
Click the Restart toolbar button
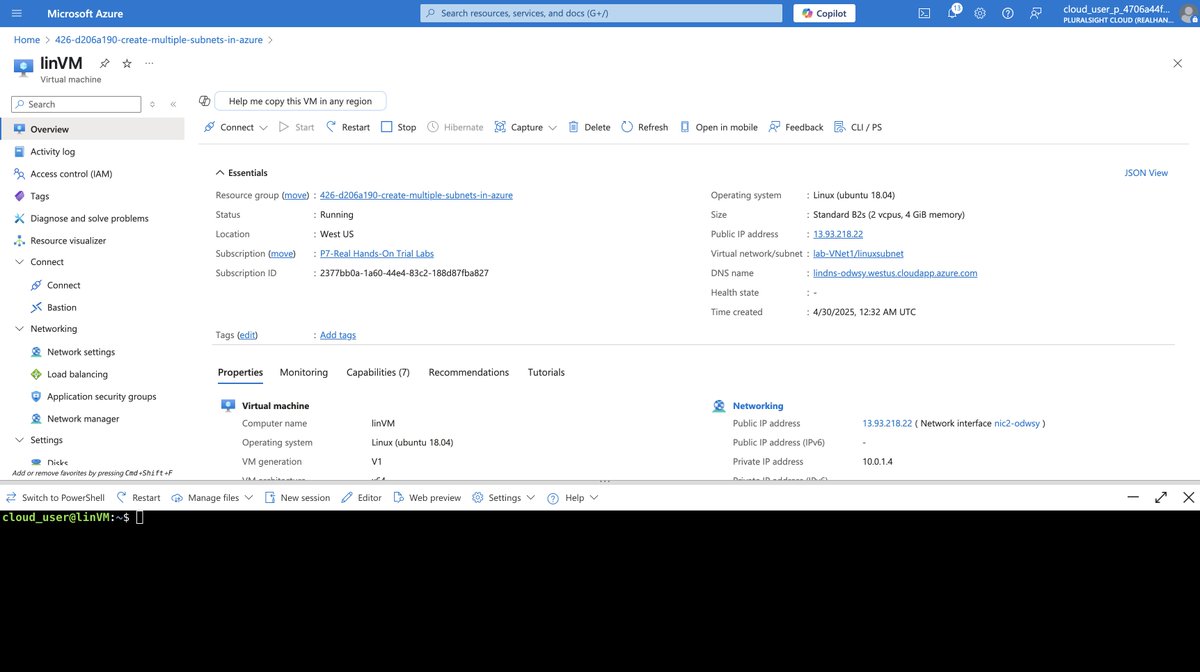[x=348, y=127]
